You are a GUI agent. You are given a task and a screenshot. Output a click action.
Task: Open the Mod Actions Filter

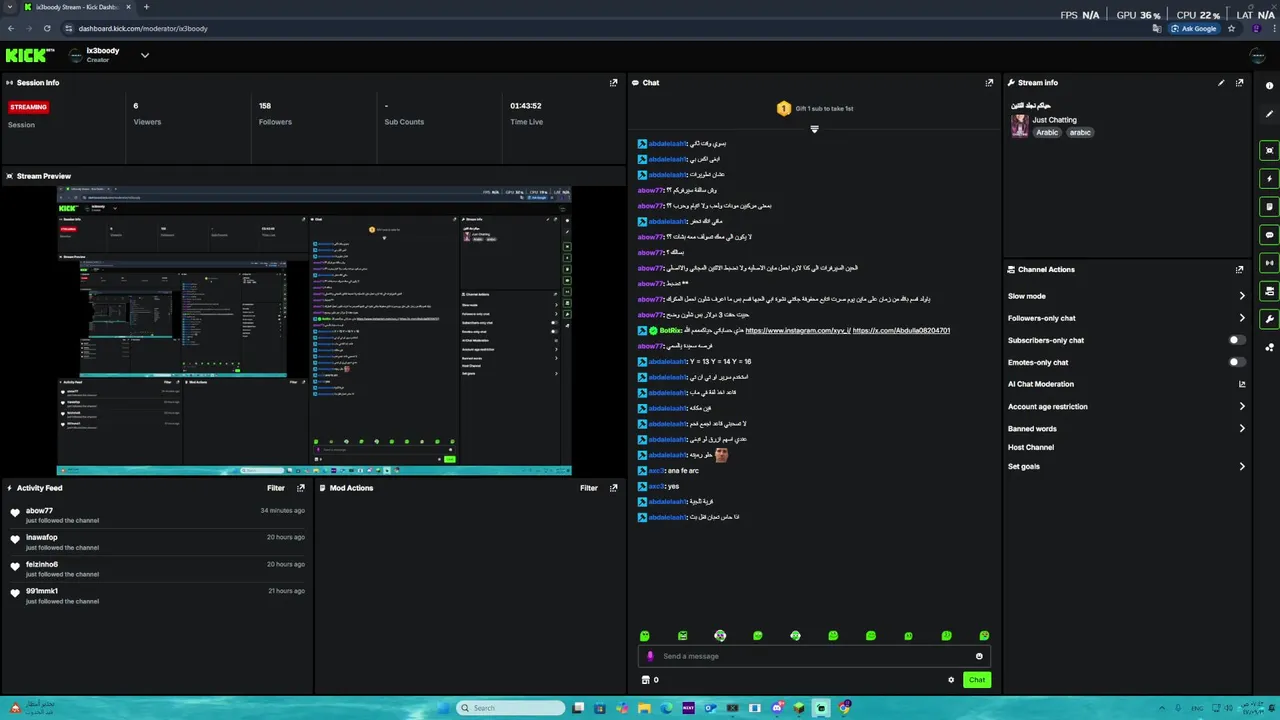point(589,488)
